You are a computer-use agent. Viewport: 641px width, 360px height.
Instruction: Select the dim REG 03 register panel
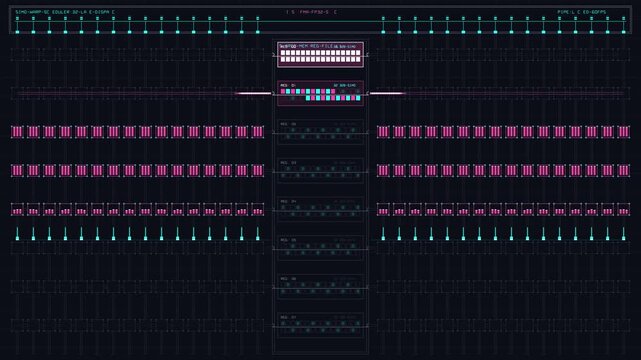[320, 171]
